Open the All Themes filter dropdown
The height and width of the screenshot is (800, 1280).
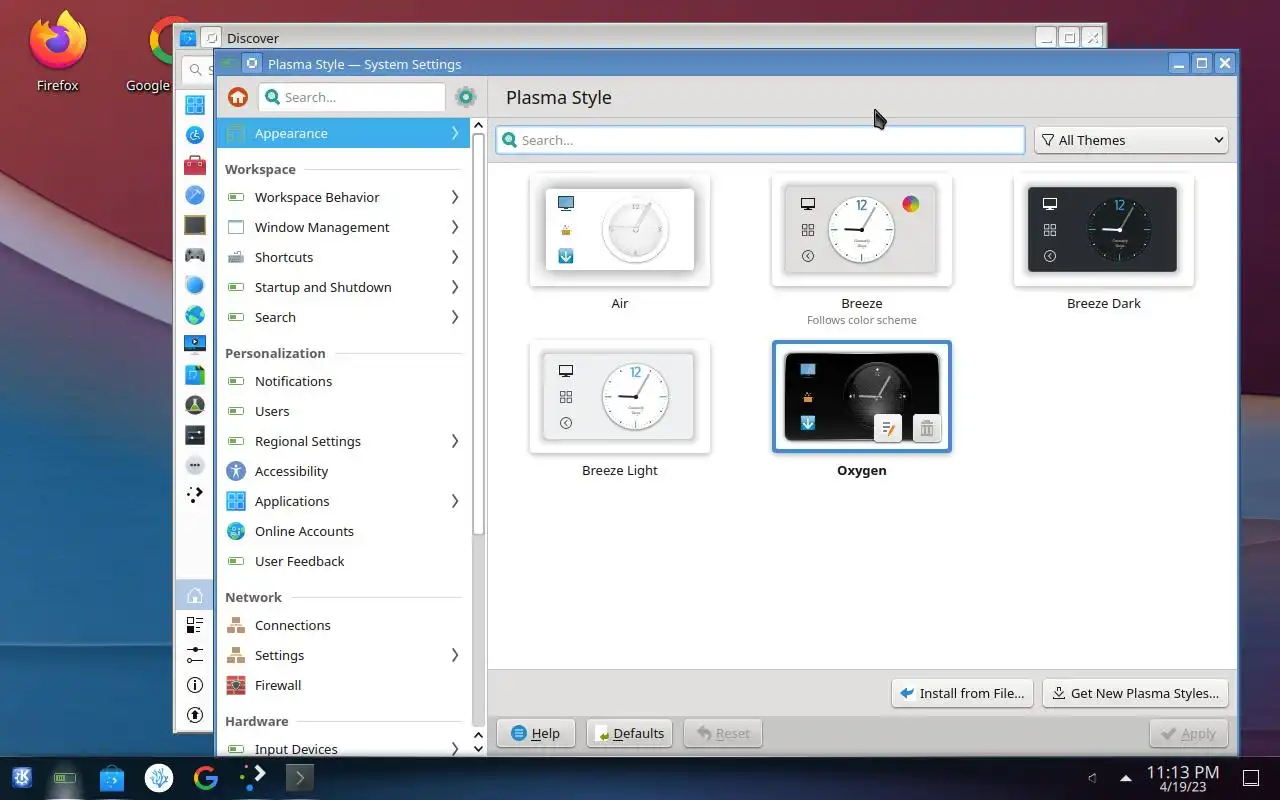1131,140
